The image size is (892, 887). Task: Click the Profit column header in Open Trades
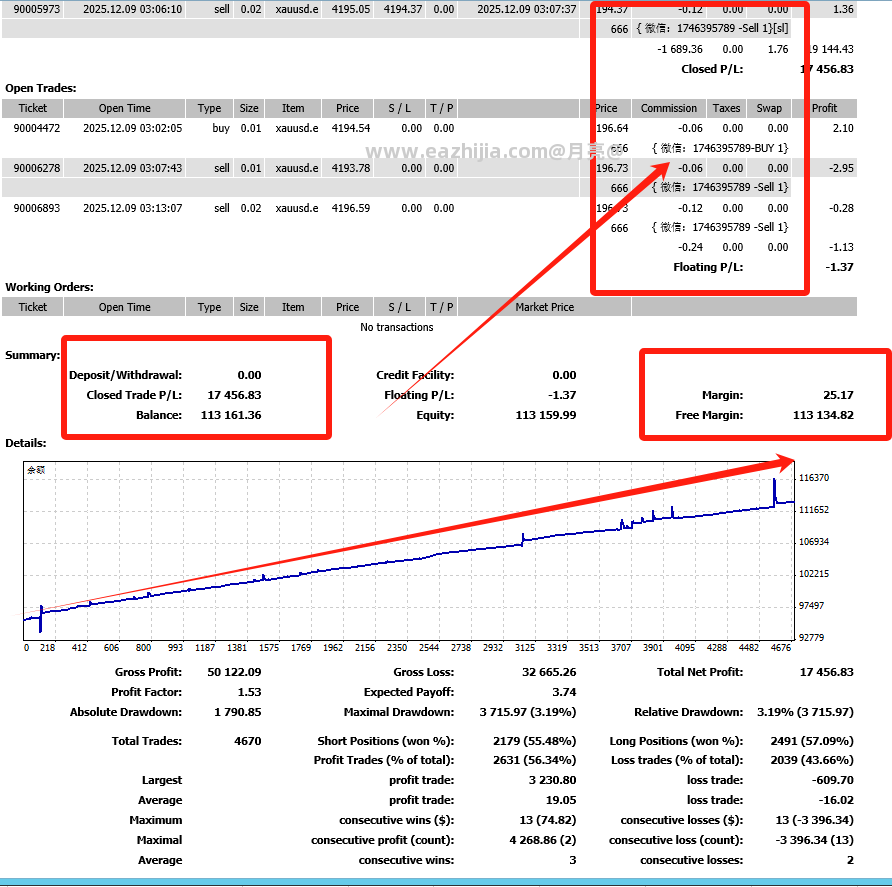(x=824, y=108)
